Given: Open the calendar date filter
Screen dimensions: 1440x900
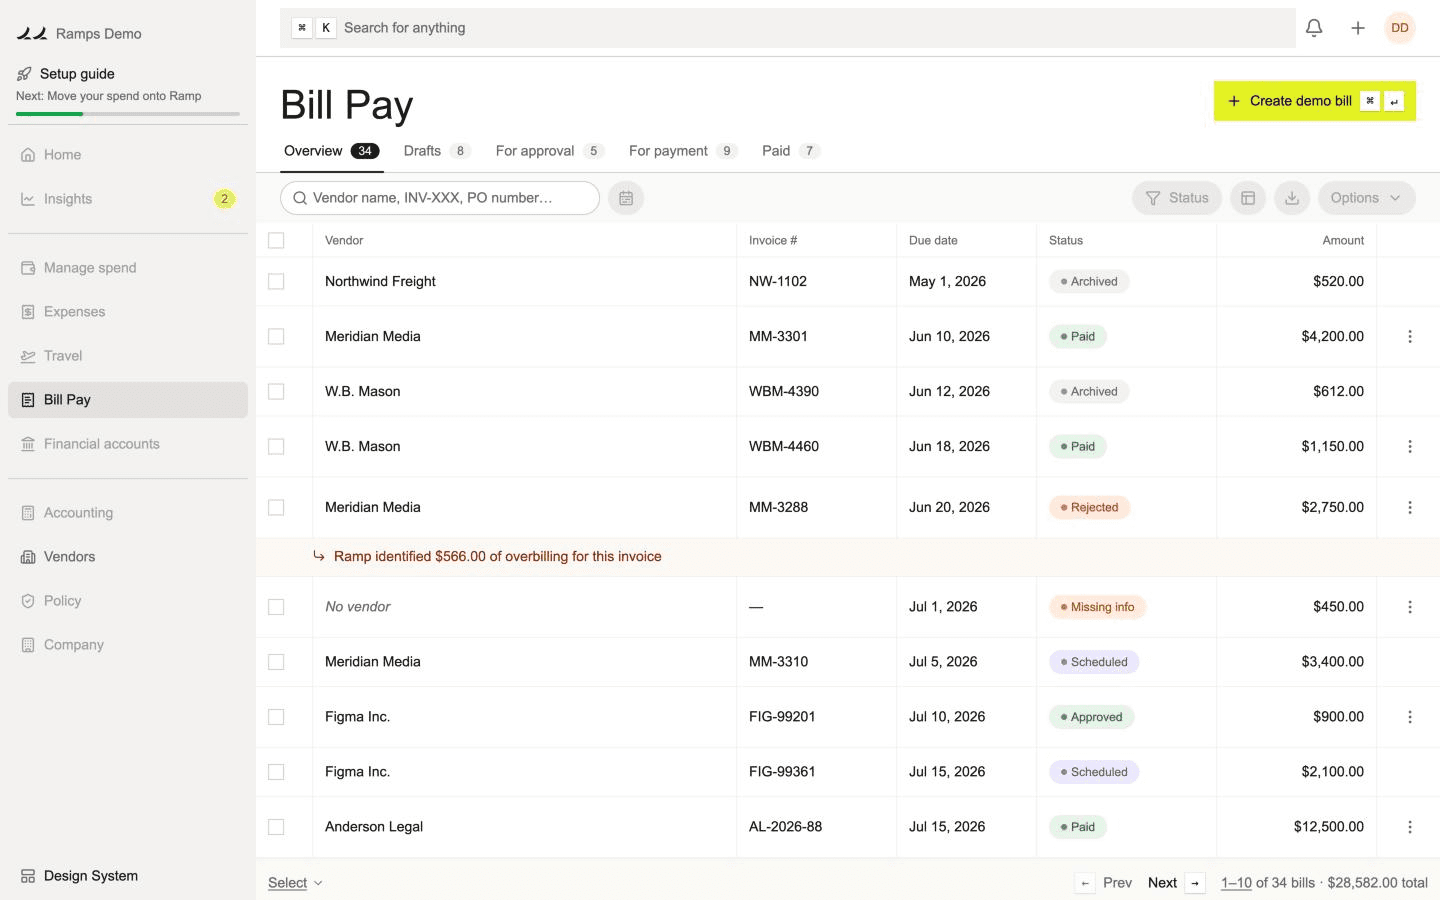Looking at the screenshot, I should [626, 198].
